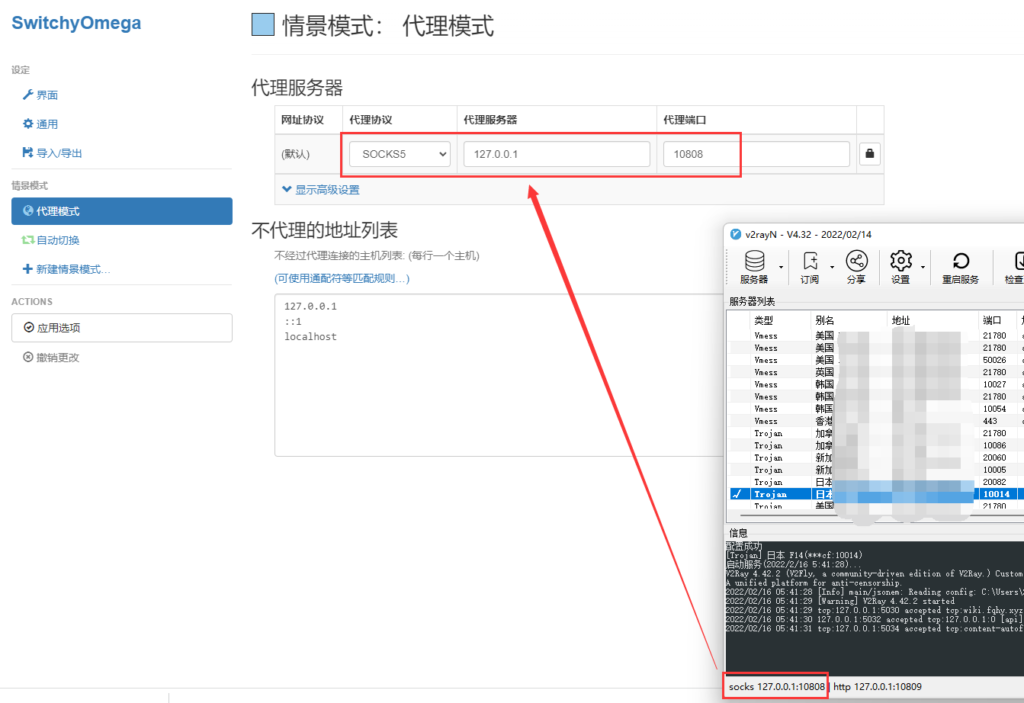Viewport: 1024px width, 703px height.
Task: Click the 应用选项 apply button
Action: pyautogui.click(x=121, y=328)
